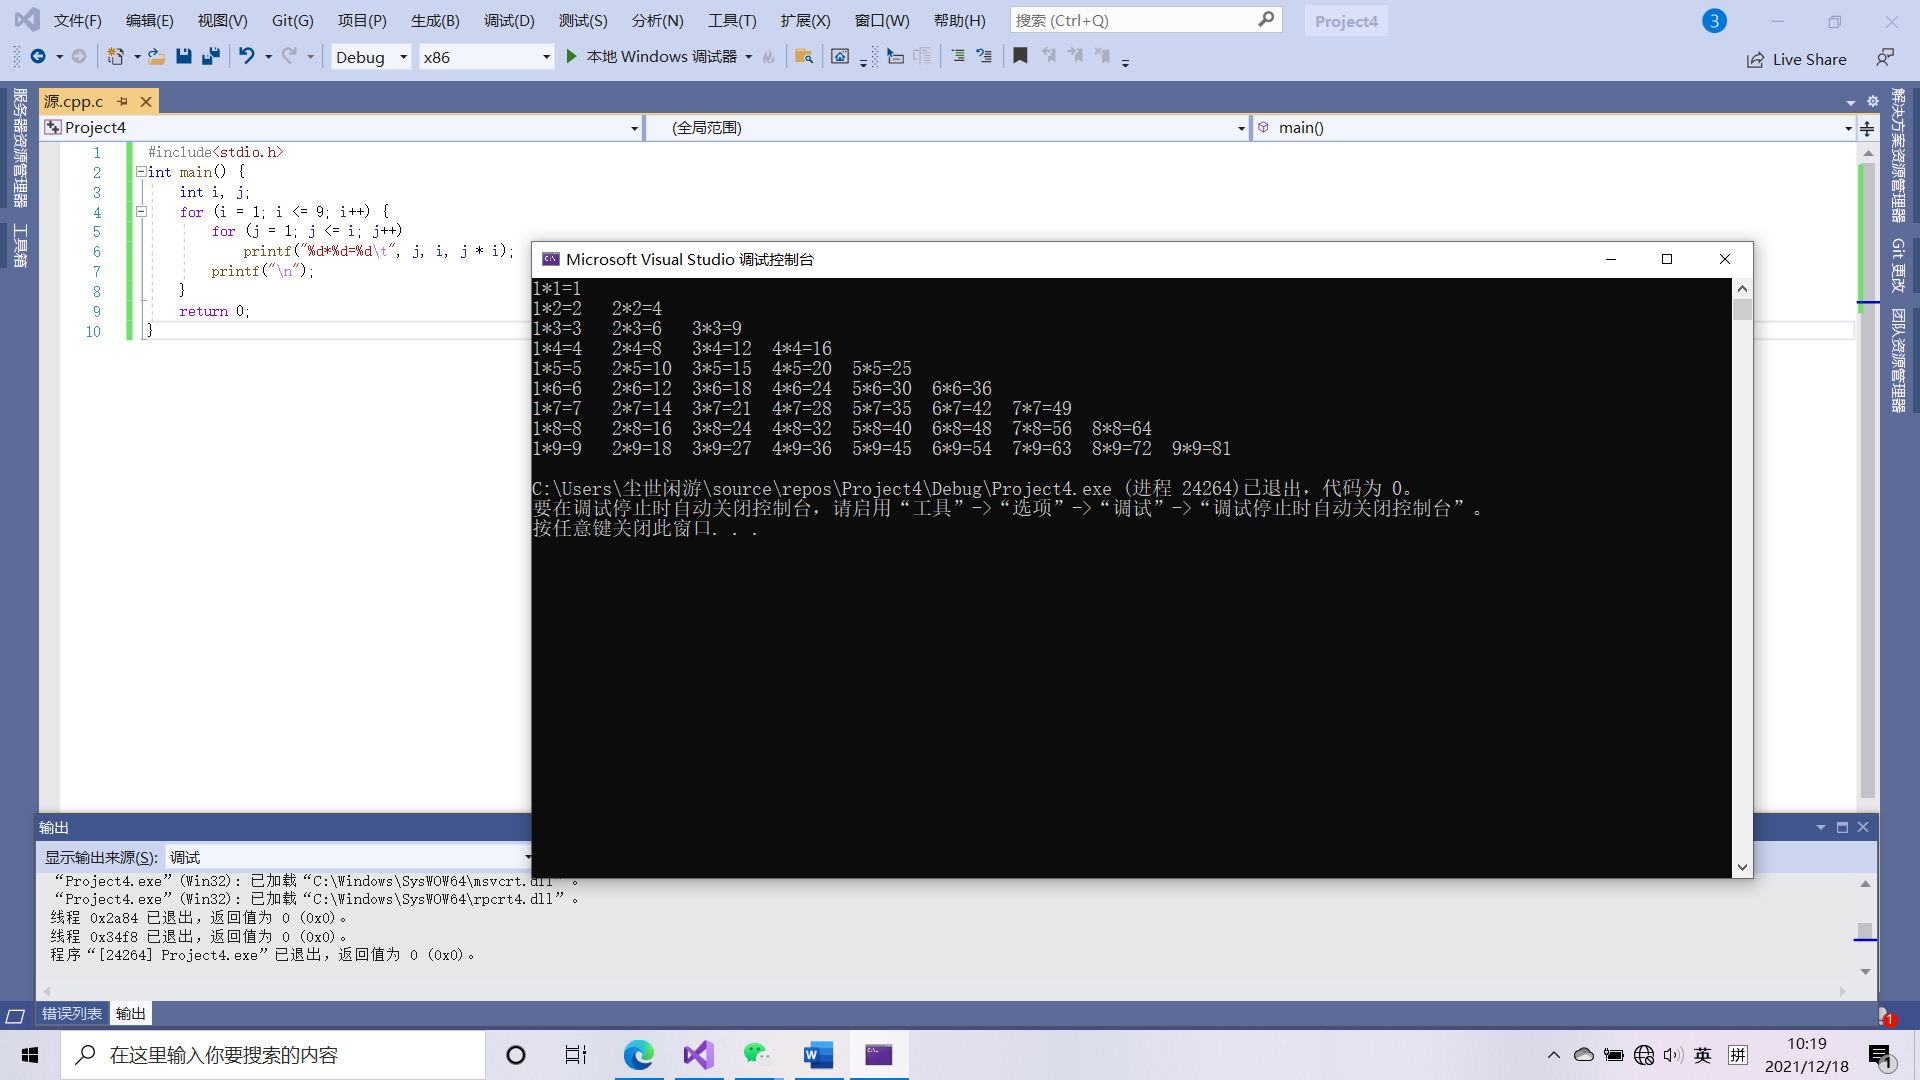Open the 调试(D) menu
Viewport: 1920px width, 1080px height.
tap(509, 20)
